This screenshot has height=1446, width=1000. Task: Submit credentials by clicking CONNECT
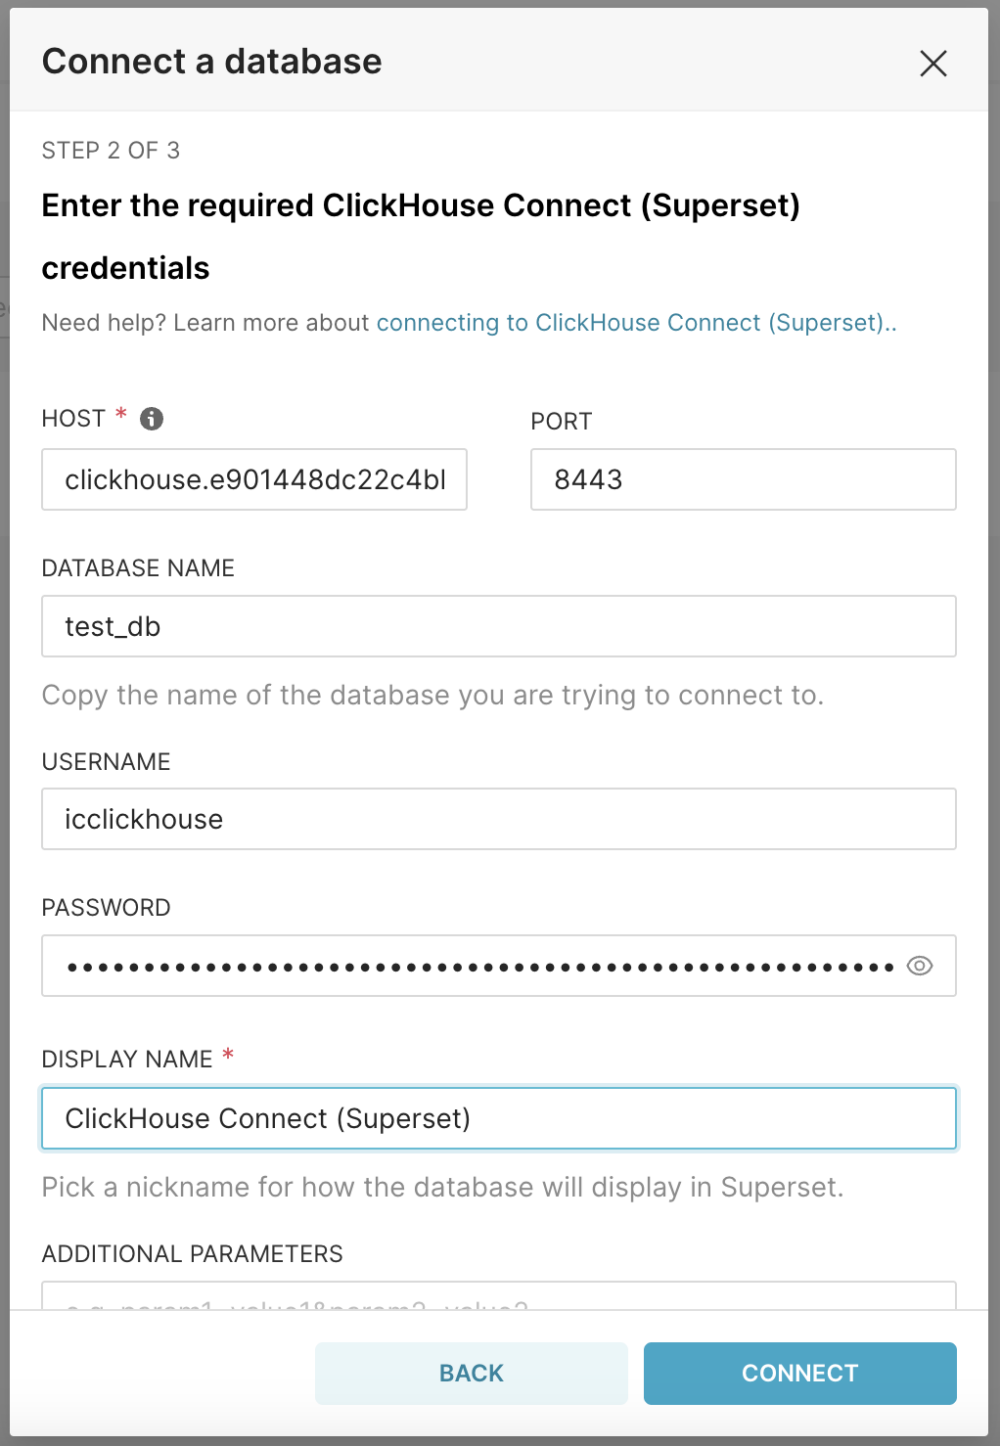[799, 1373]
